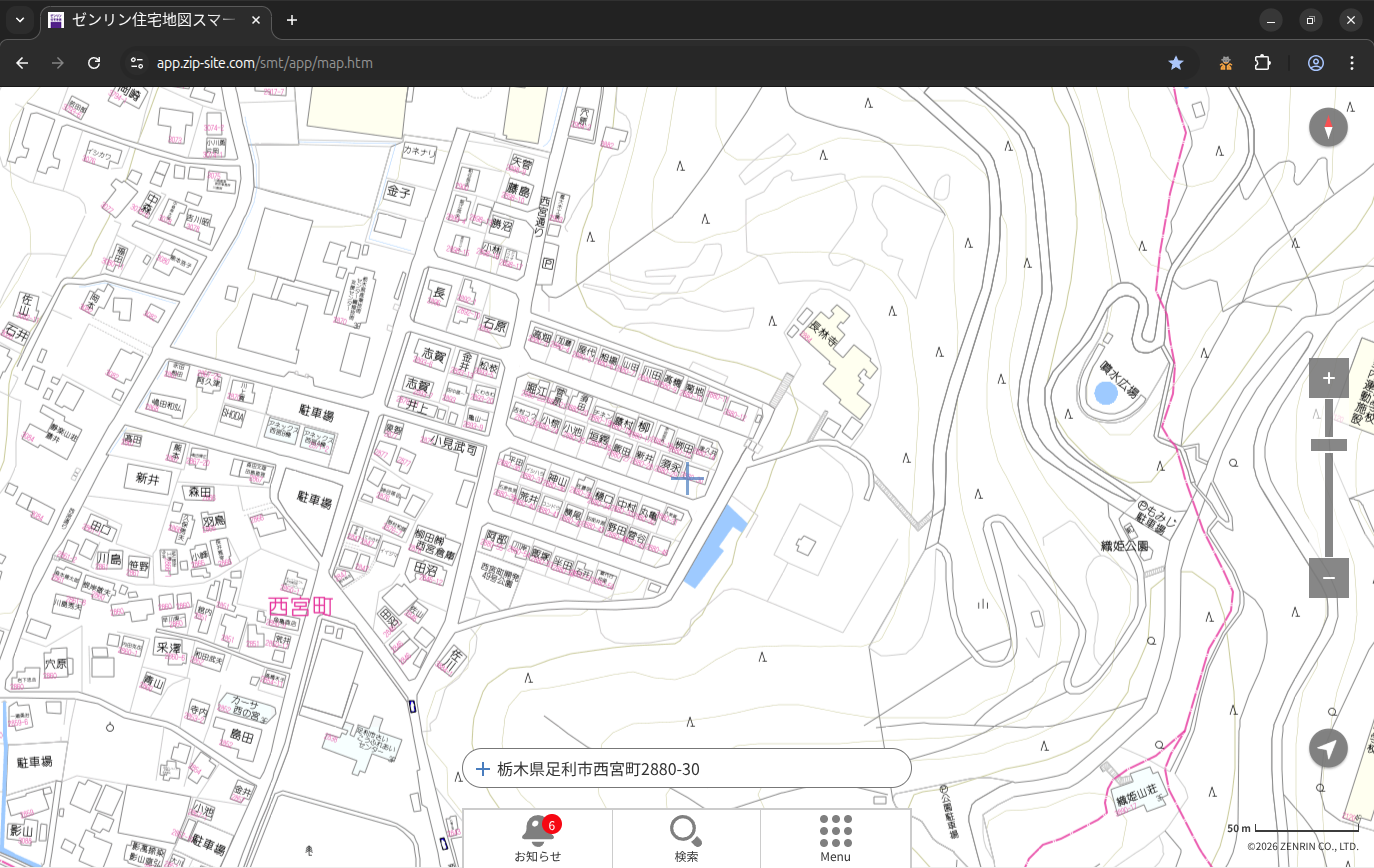This screenshot has width=1374, height=868.
Task: Click the zoom level slider handle
Action: coord(1328,444)
